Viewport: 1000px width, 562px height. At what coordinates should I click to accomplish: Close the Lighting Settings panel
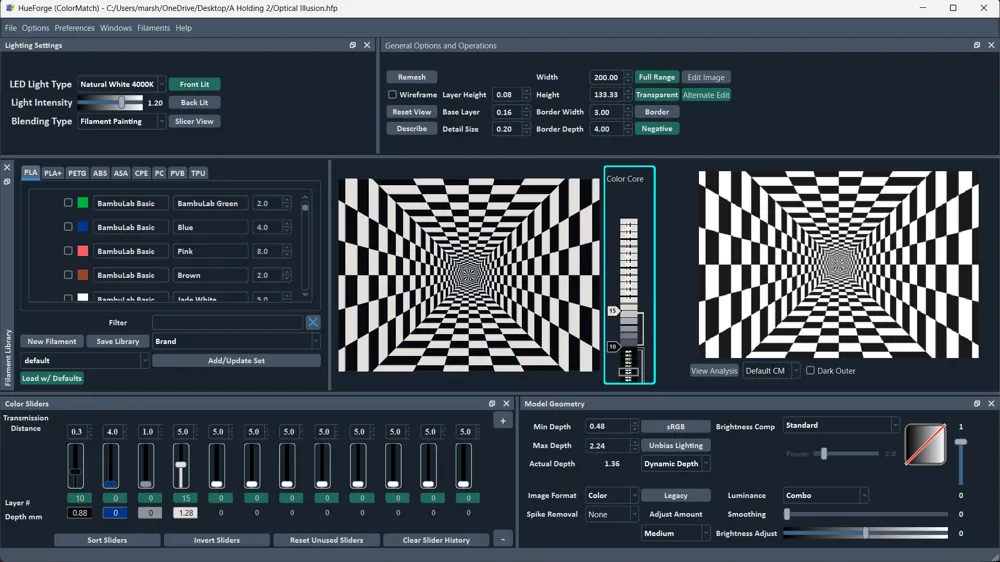367,45
